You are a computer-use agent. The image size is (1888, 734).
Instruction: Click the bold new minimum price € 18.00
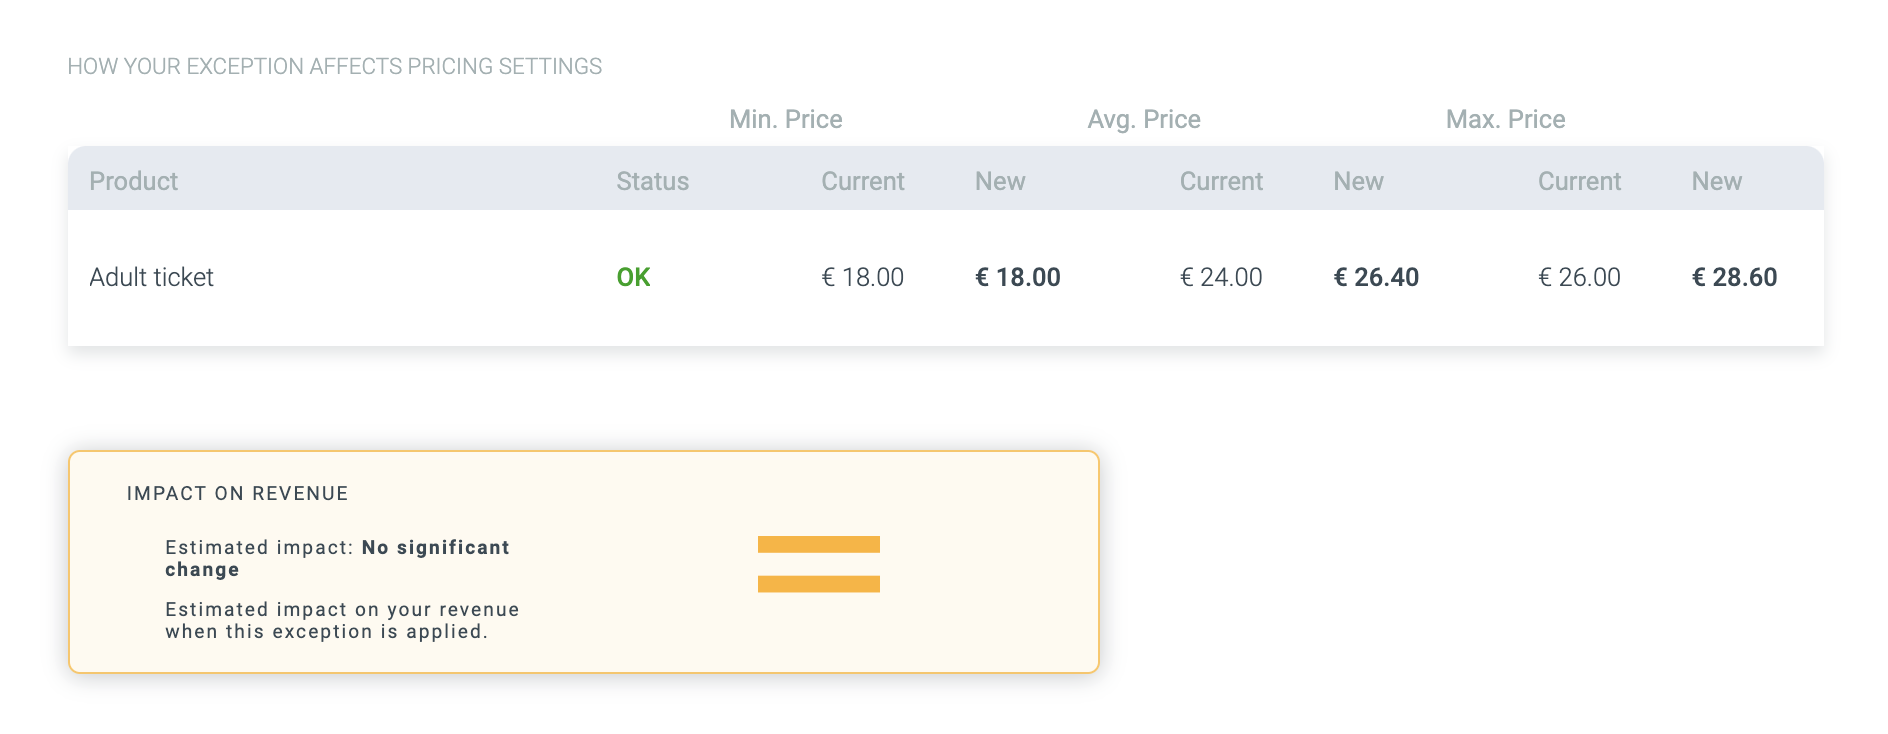(1017, 278)
